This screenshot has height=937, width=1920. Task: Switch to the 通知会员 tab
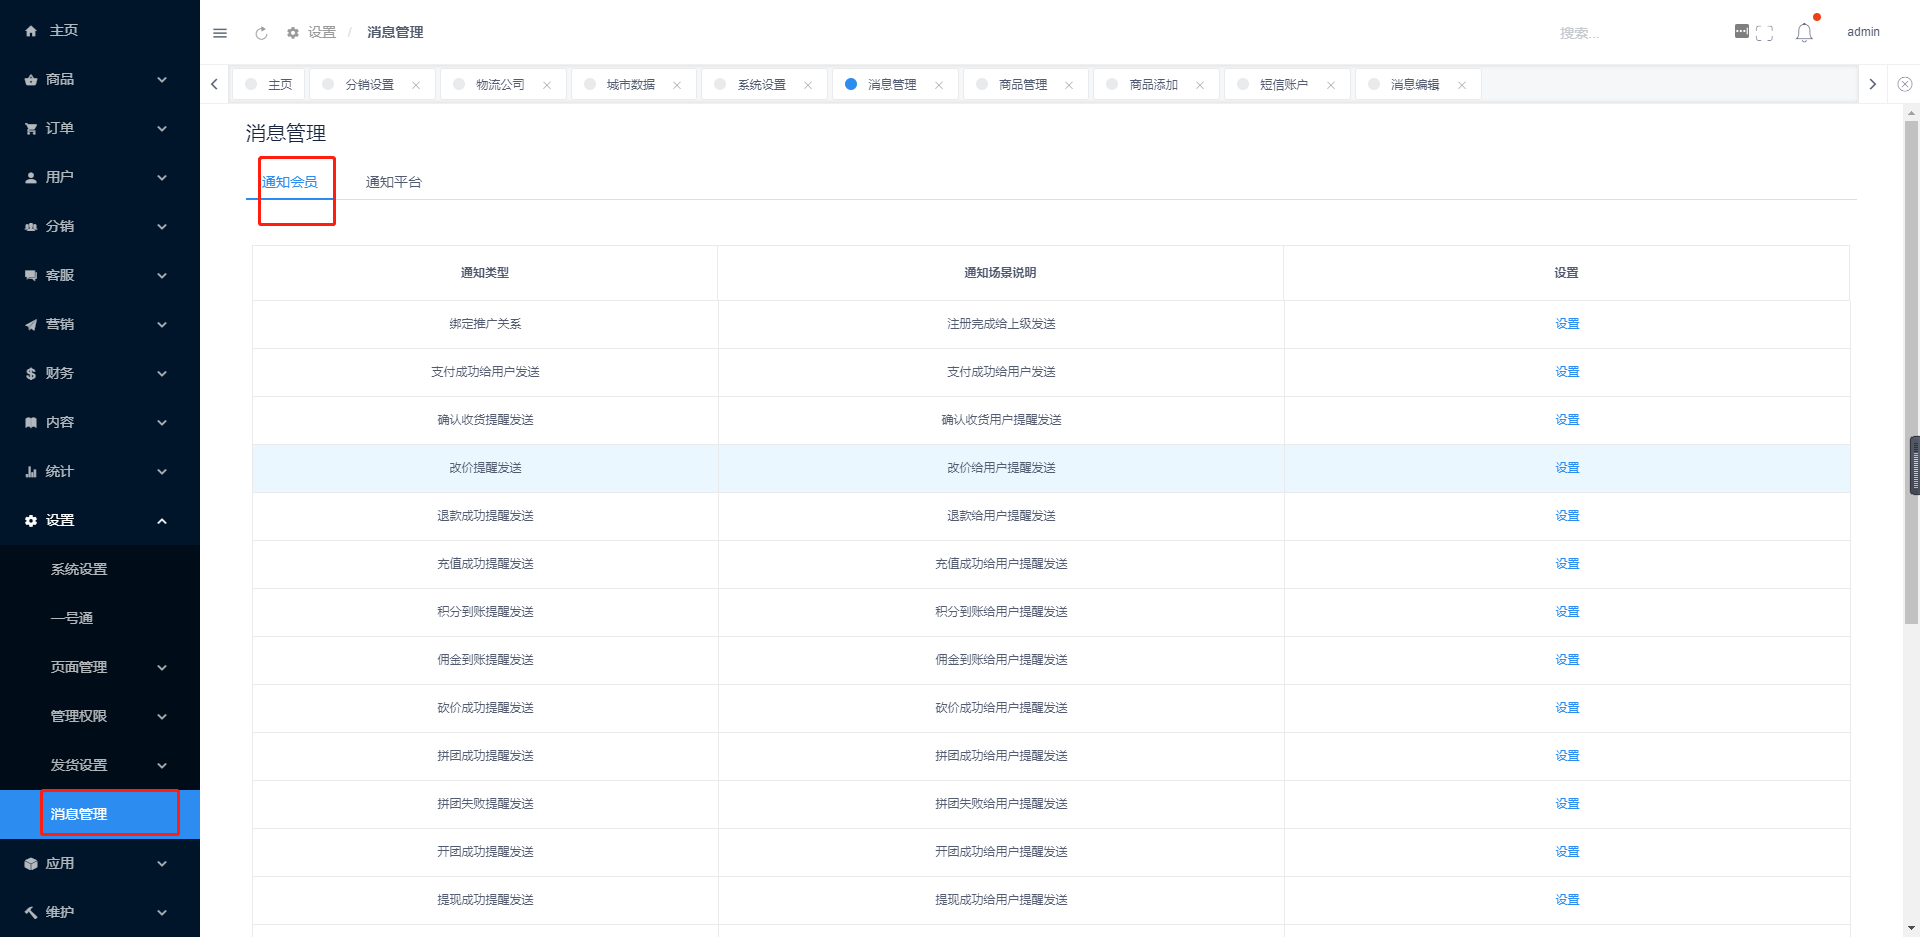(290, 182)
